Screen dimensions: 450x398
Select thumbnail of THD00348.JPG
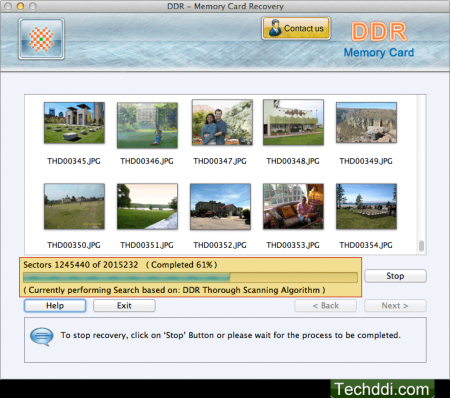[293, 122]
